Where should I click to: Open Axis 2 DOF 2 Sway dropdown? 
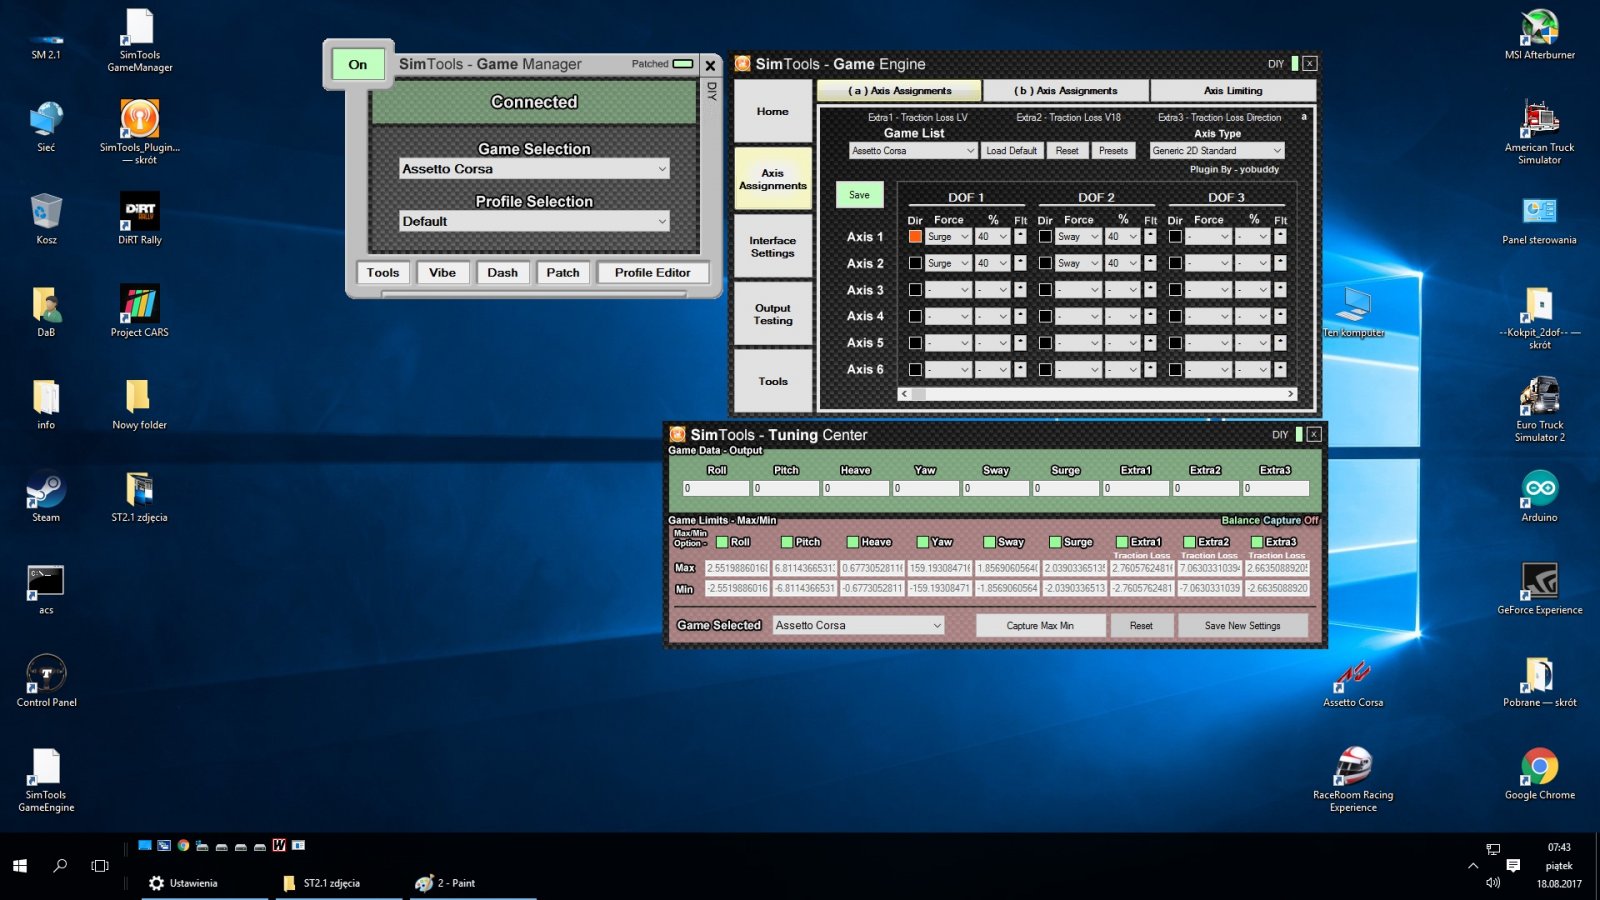[1078, 263]
